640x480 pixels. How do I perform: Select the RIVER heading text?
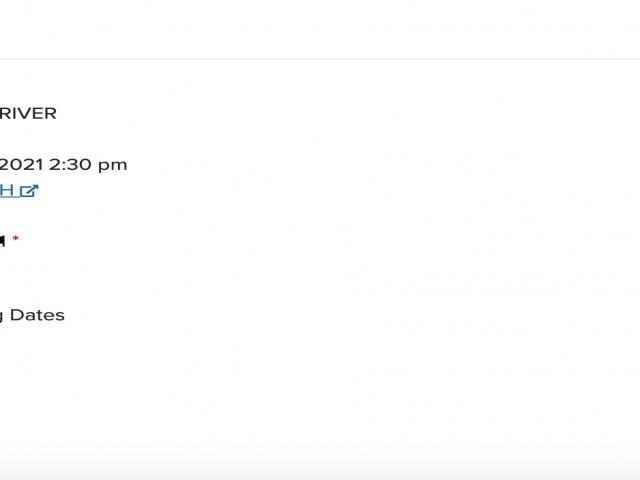pos(28,113)
